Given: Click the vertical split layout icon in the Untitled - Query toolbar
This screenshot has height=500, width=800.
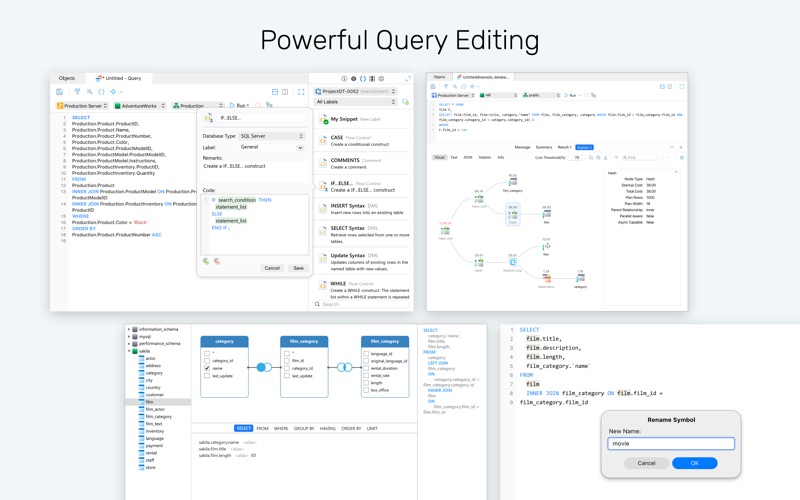Looking at the screenshot, I should [285, 92].
